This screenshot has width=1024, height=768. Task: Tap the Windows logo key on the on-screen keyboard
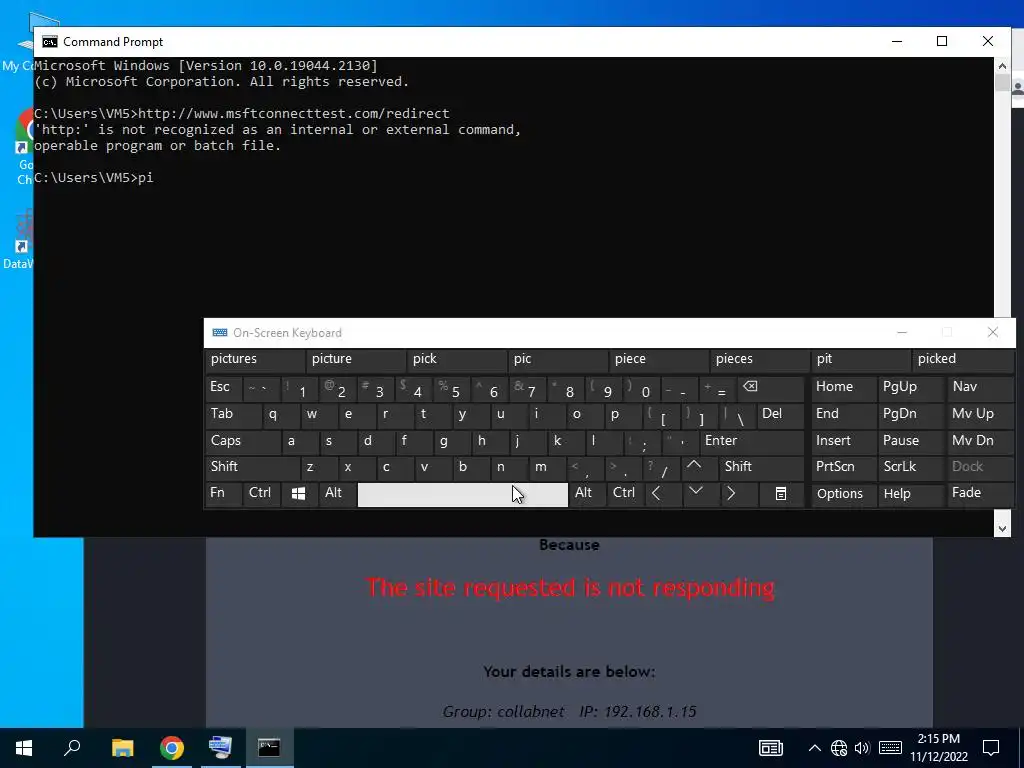click(298, 494)
